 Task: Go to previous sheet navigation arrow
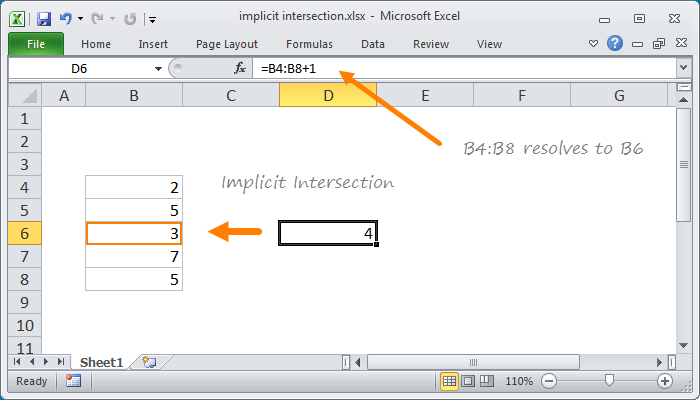pyautogui.click(x=32, y=362)
